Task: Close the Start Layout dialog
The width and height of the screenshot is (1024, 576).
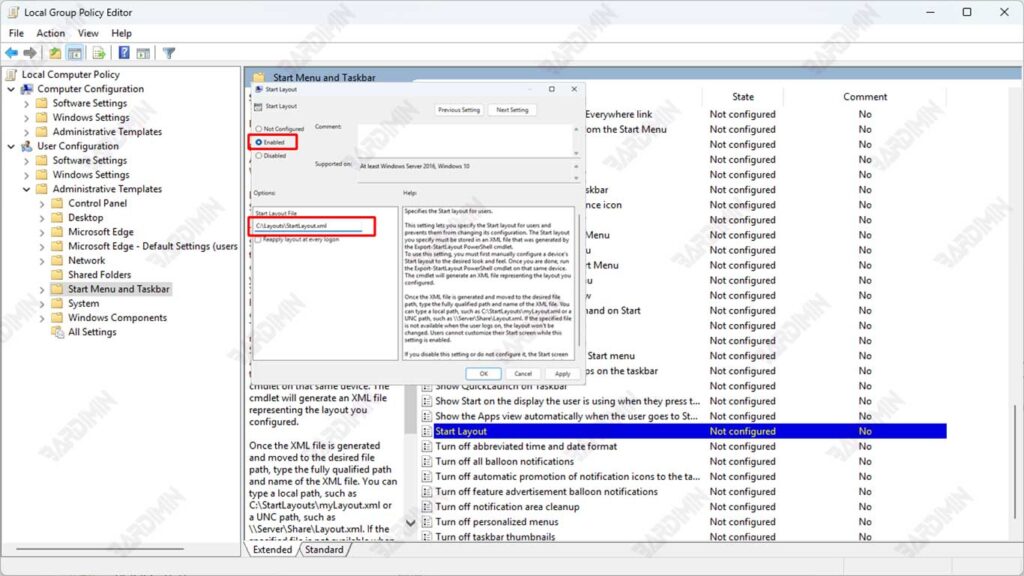Action: [574, 89]
